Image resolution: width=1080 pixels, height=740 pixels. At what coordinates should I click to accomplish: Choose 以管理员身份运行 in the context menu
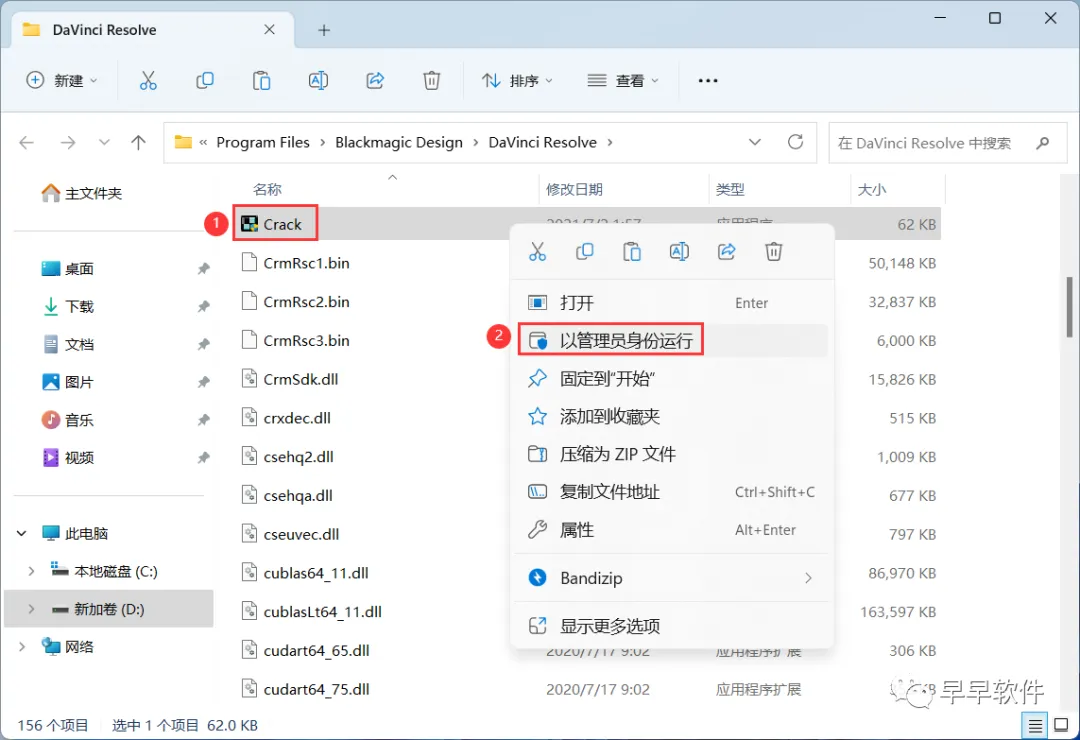(672, 340)
